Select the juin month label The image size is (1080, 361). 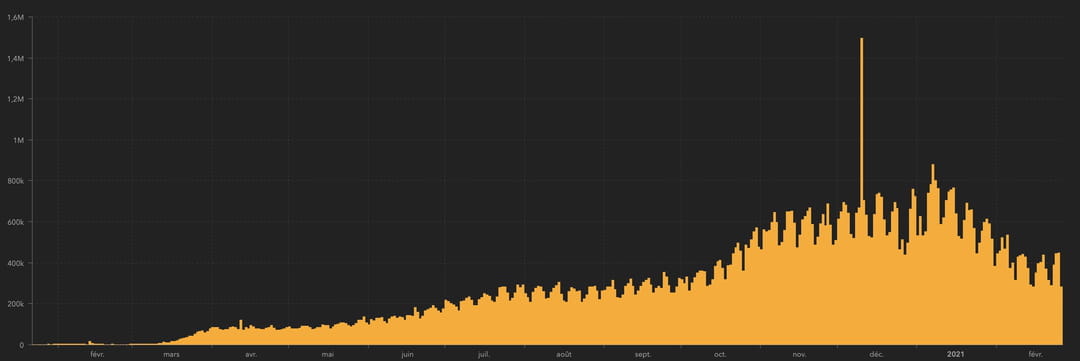pos(407,354)
